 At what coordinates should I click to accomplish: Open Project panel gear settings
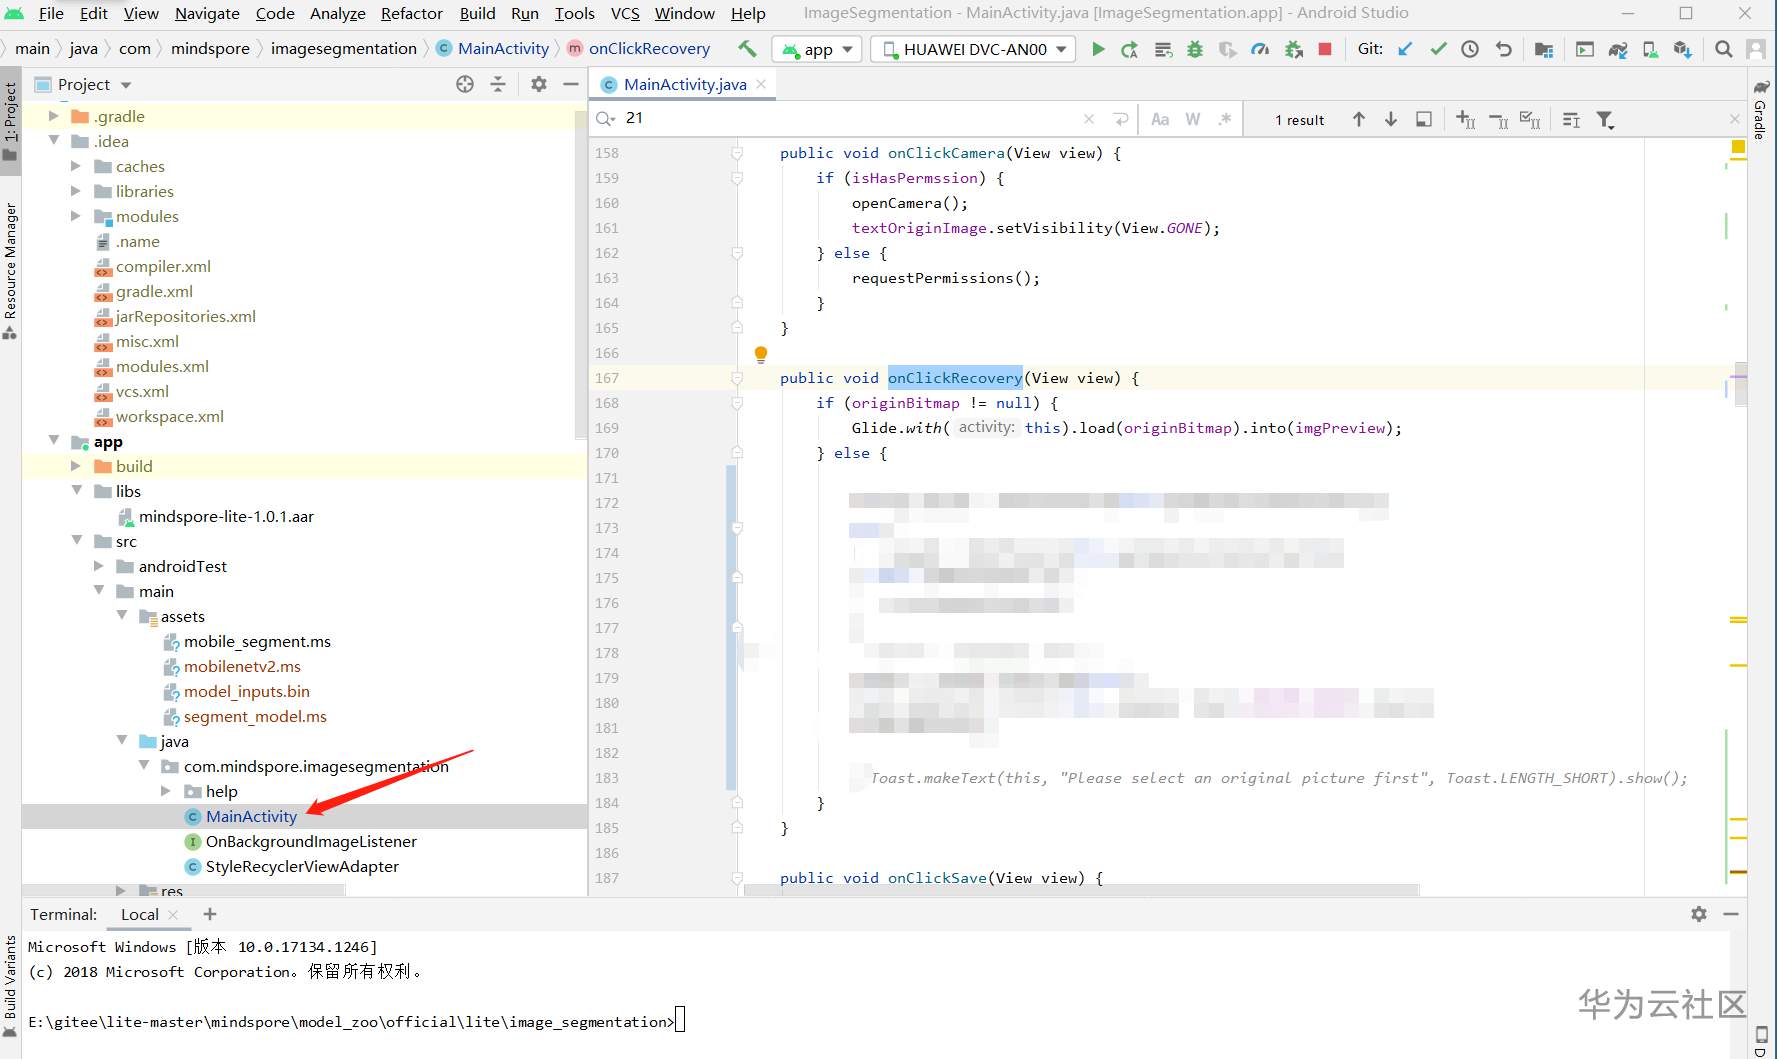click(539, 84)
